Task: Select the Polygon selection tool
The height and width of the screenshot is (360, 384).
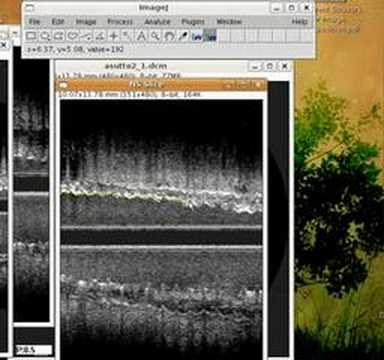Action: (59, 35)
